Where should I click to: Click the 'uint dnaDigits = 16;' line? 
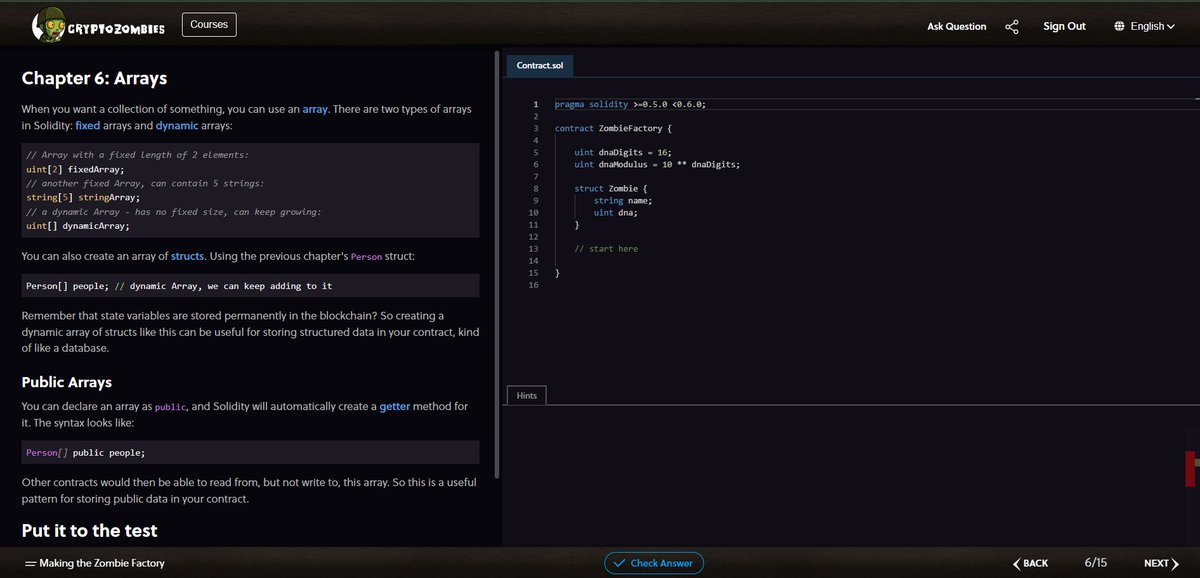(622, 152)
